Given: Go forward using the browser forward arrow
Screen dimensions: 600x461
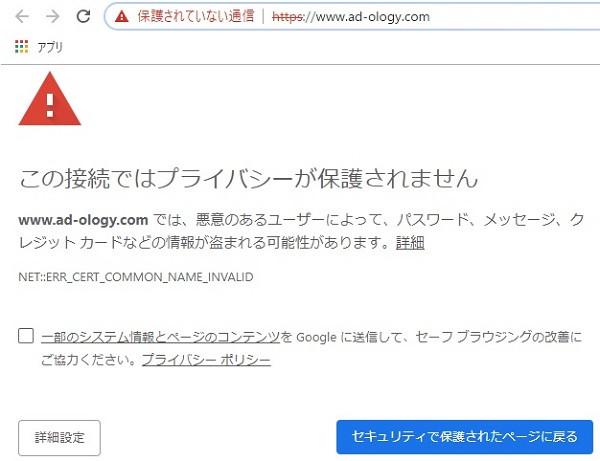Looking at the screenshot, I should click(x=52, y=16).
